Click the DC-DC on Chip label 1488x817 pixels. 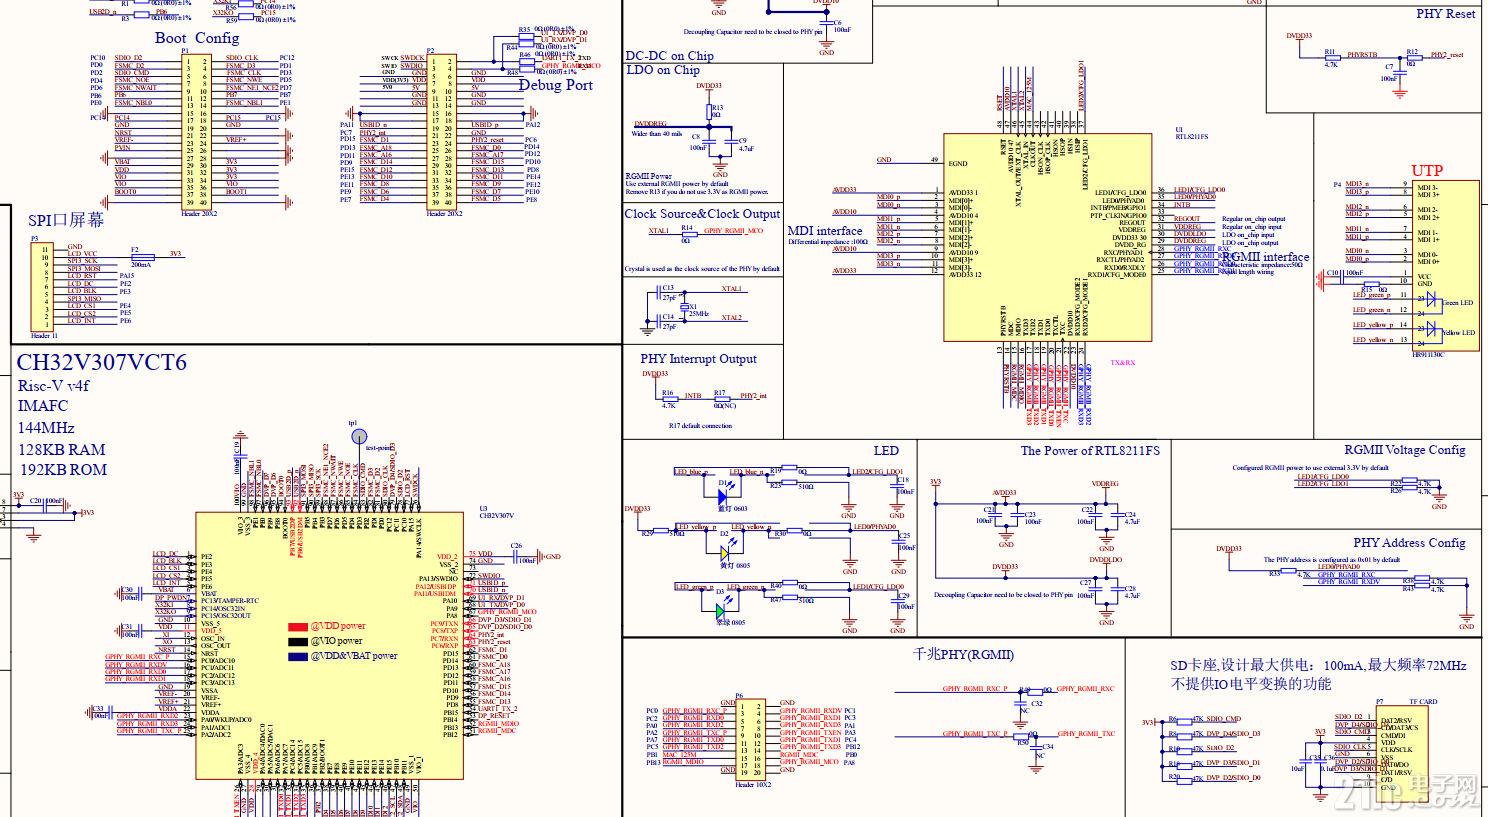(x=669, y=56)
